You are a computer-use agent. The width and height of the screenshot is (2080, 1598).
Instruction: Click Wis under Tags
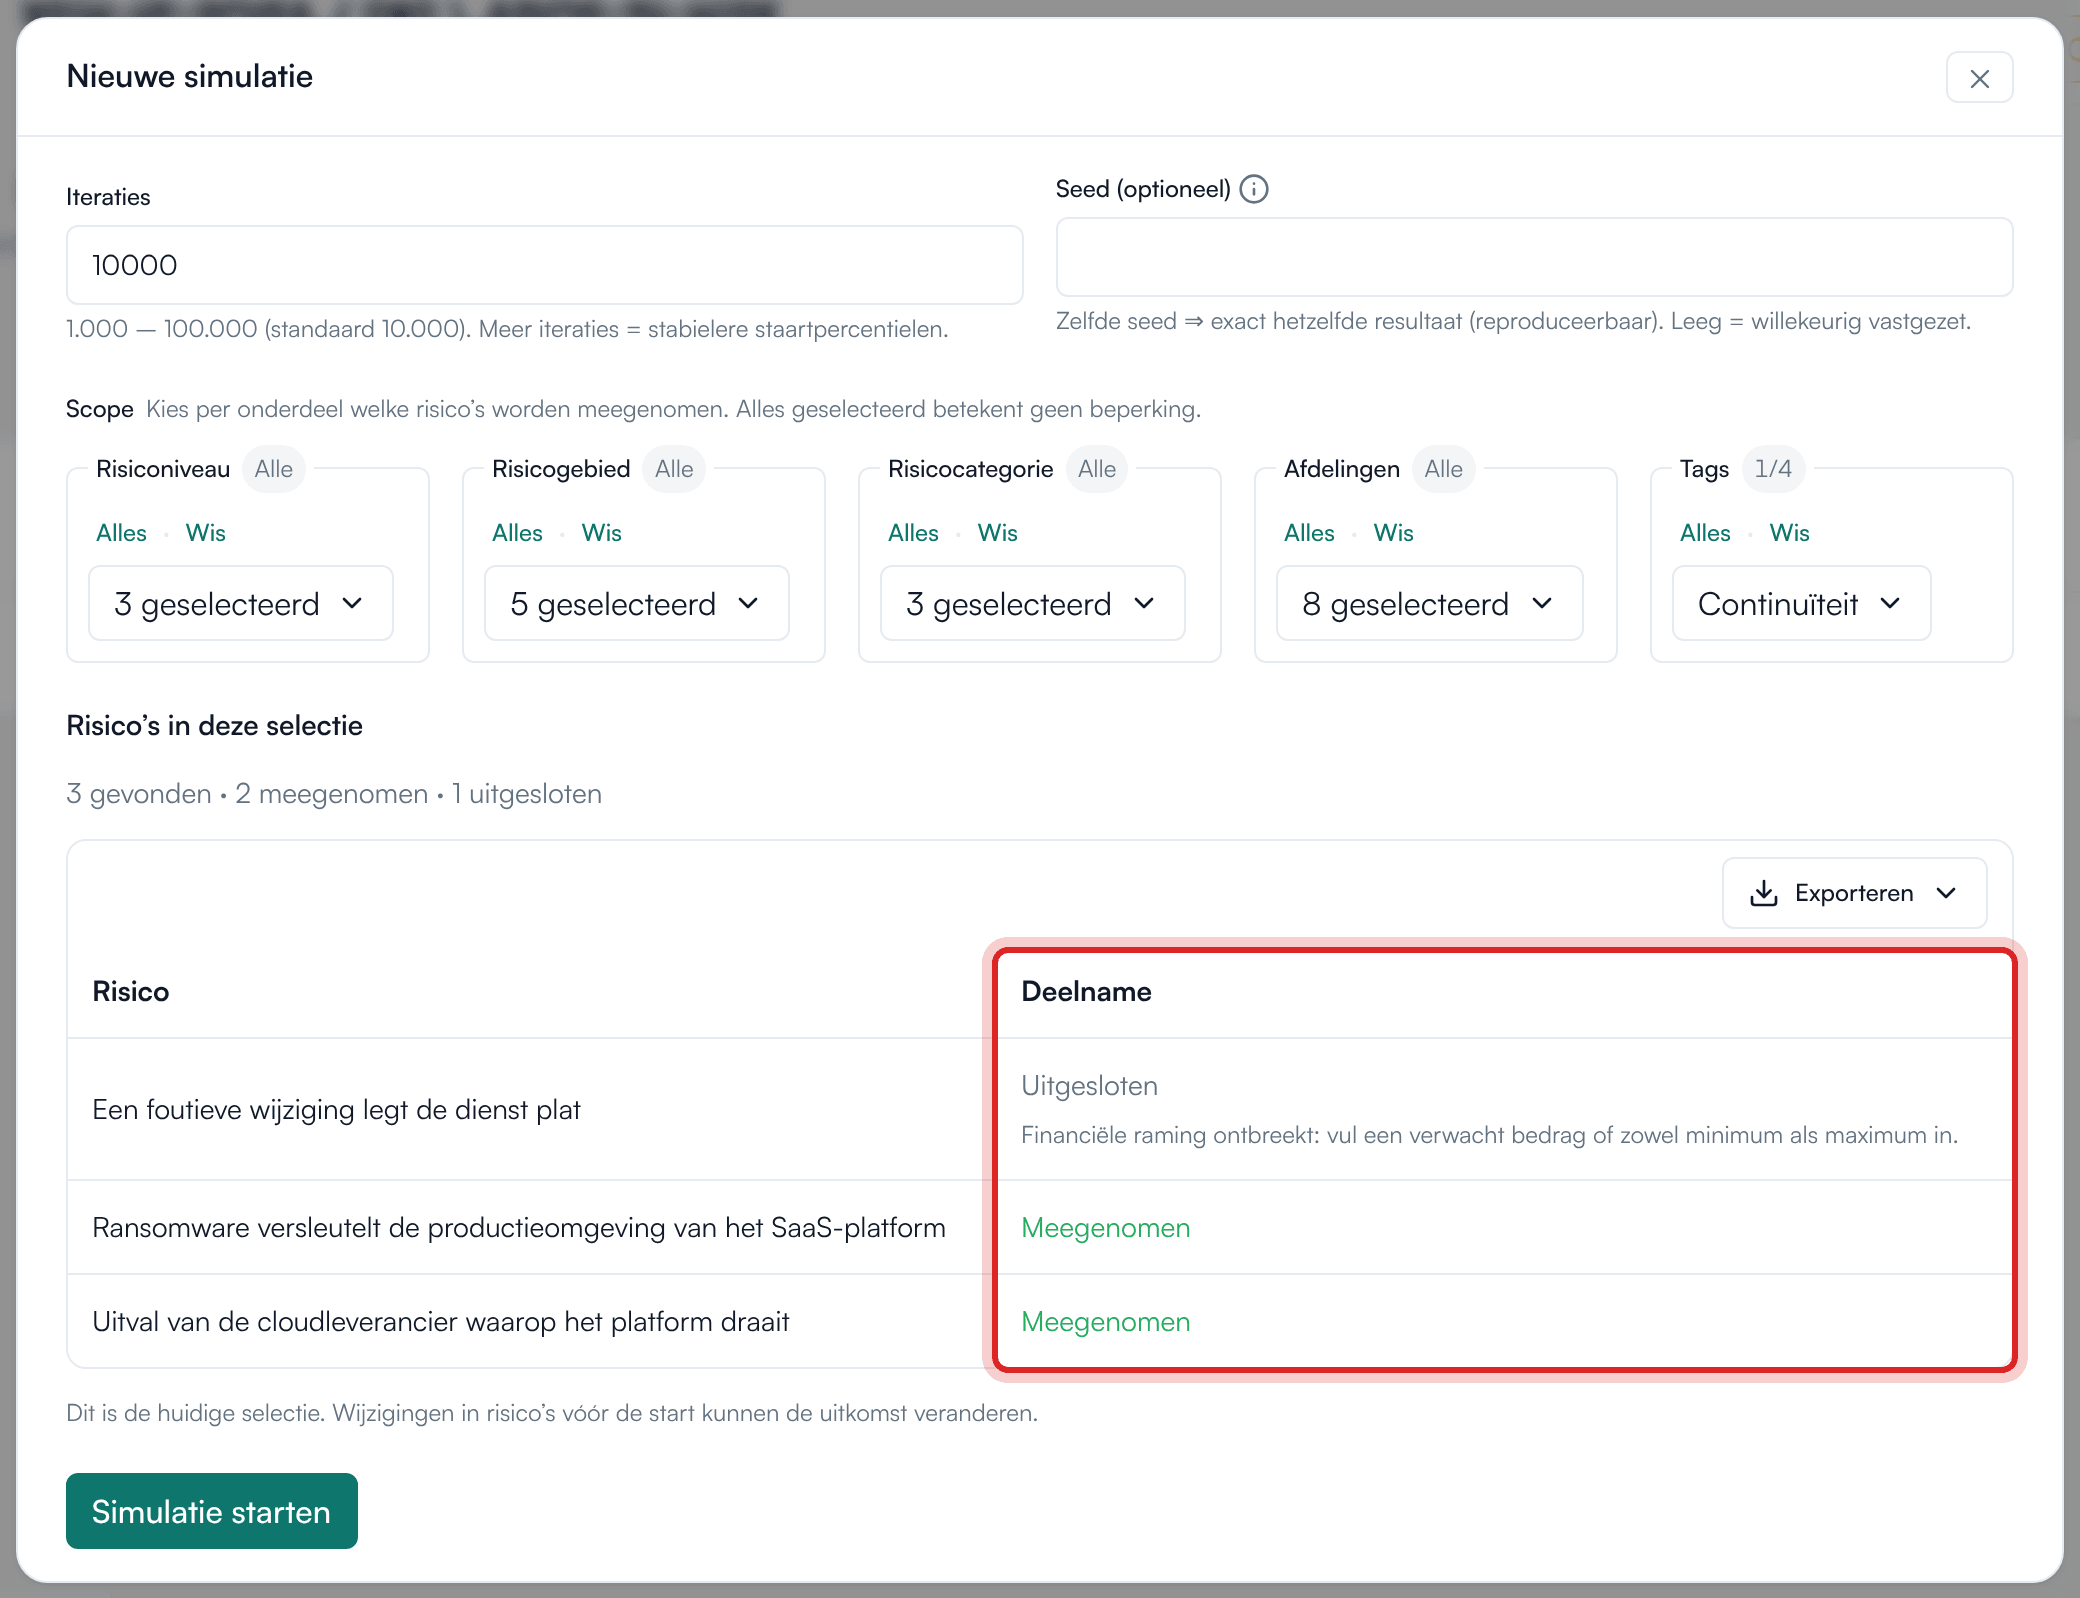(x=1790, y=533)
